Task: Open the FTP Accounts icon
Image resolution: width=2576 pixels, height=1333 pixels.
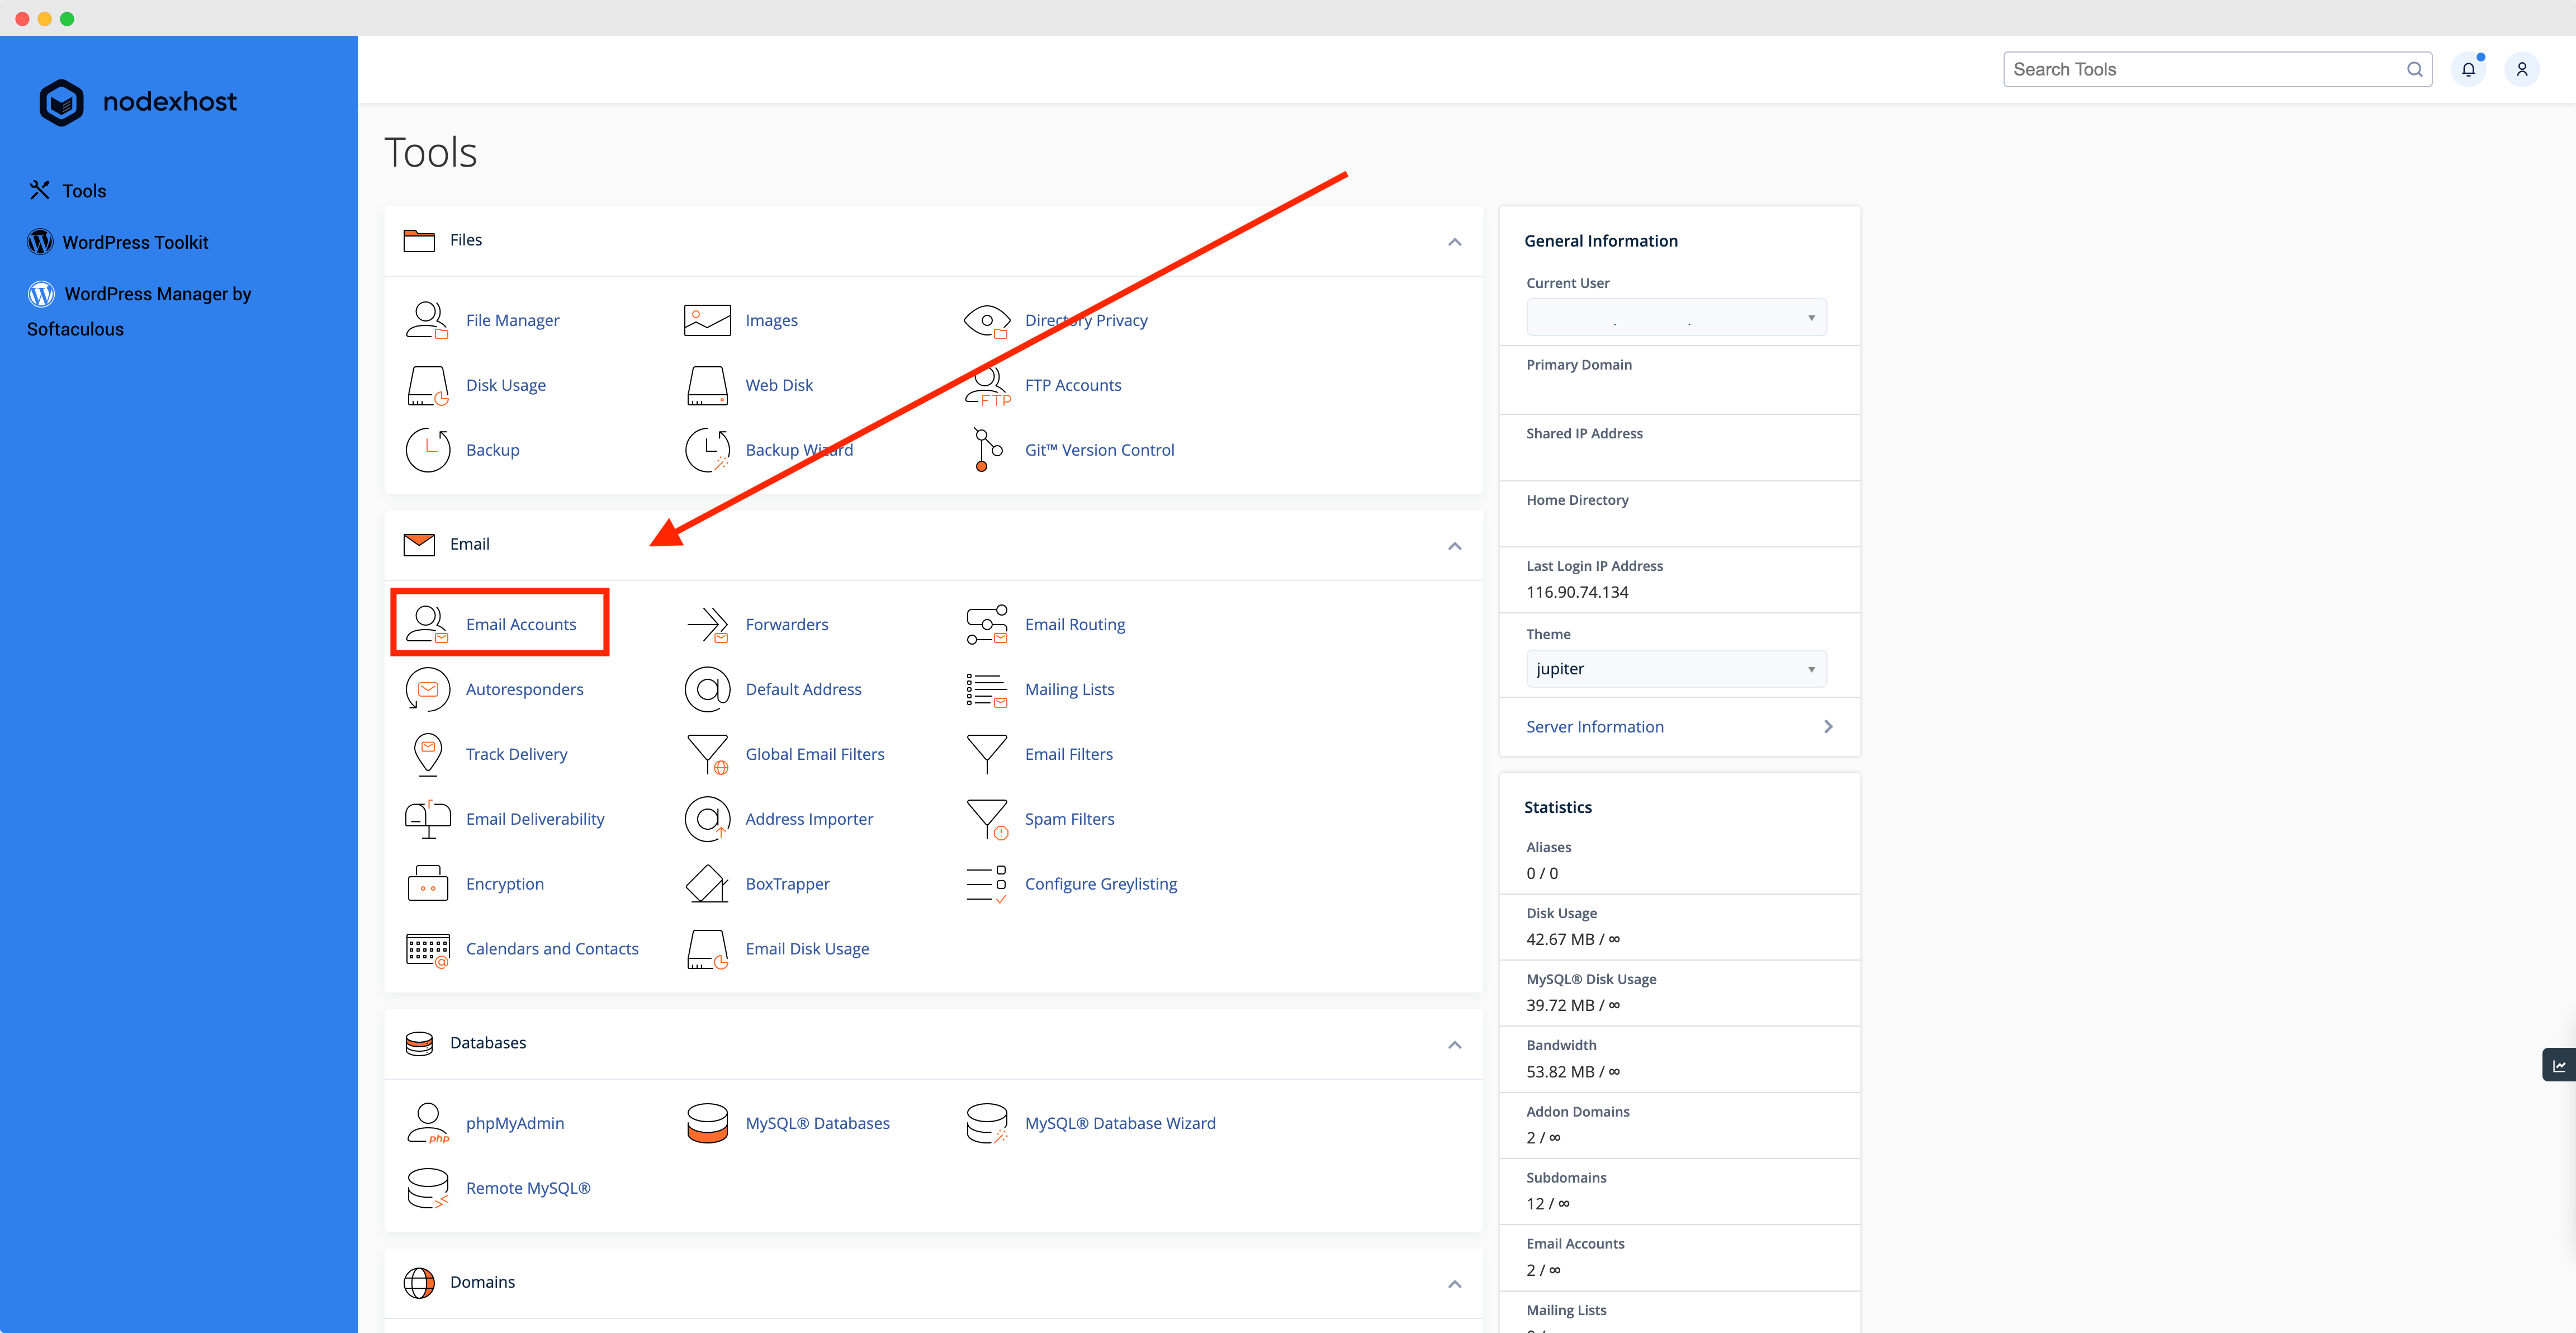Action: click(x=987, y=385)
